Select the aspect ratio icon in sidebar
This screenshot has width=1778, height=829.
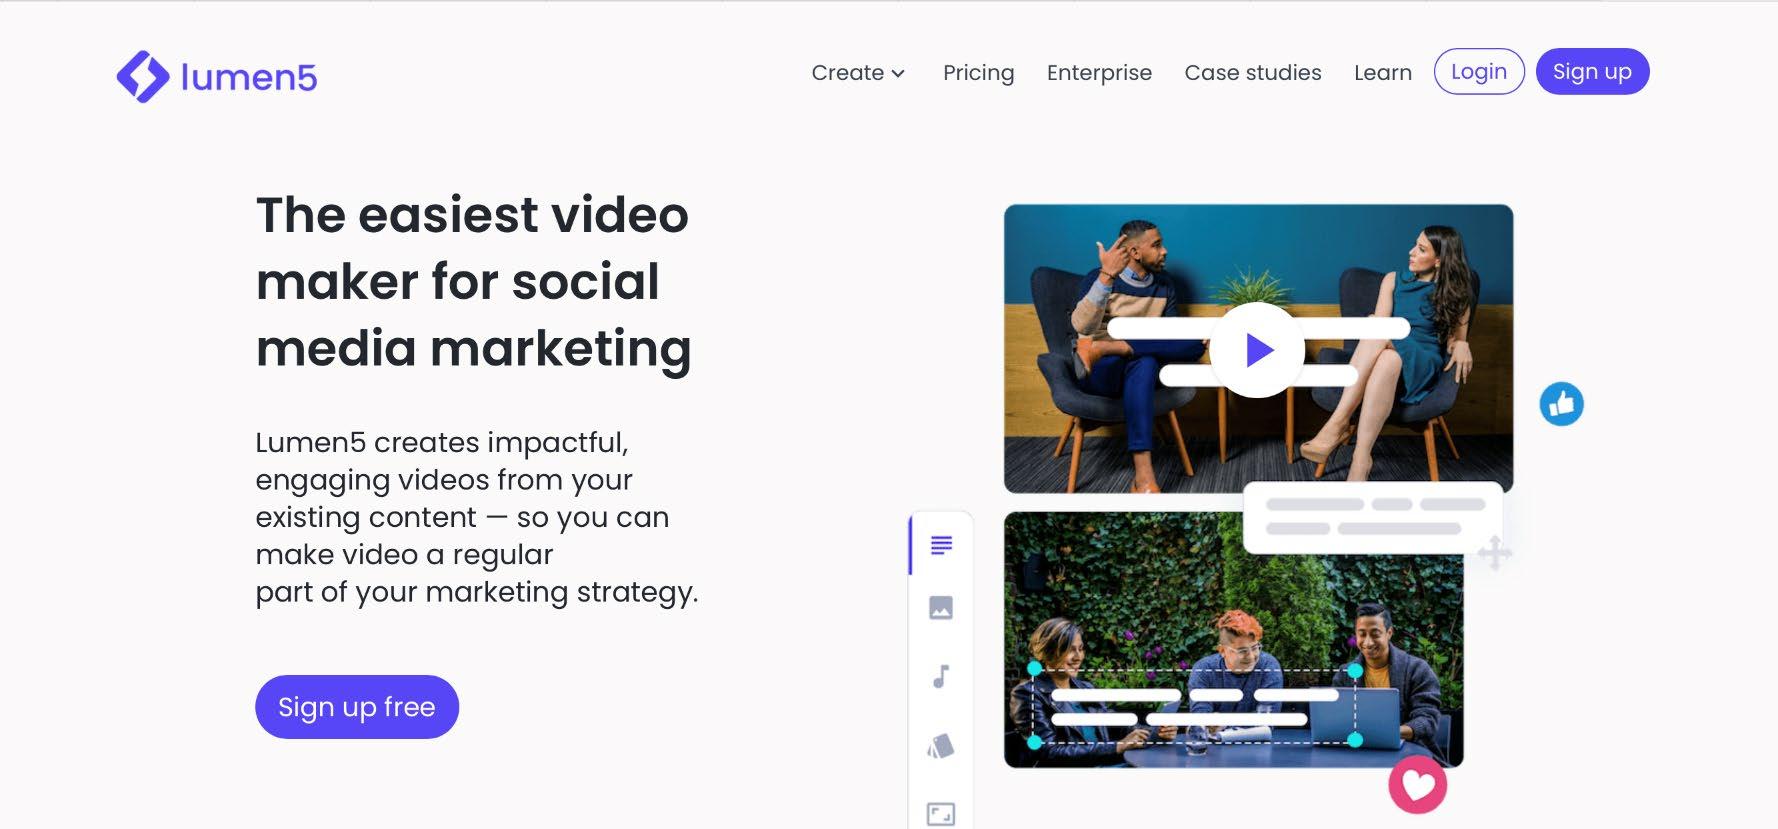pos(941,814)
